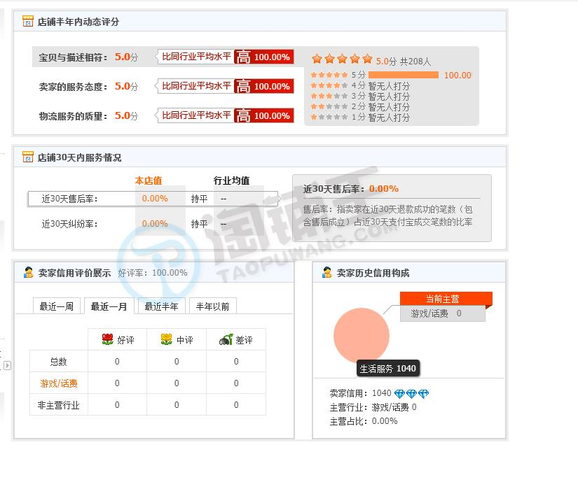Select the 最近一月 tab
The image size is (578, 503).
click(109, 306)
